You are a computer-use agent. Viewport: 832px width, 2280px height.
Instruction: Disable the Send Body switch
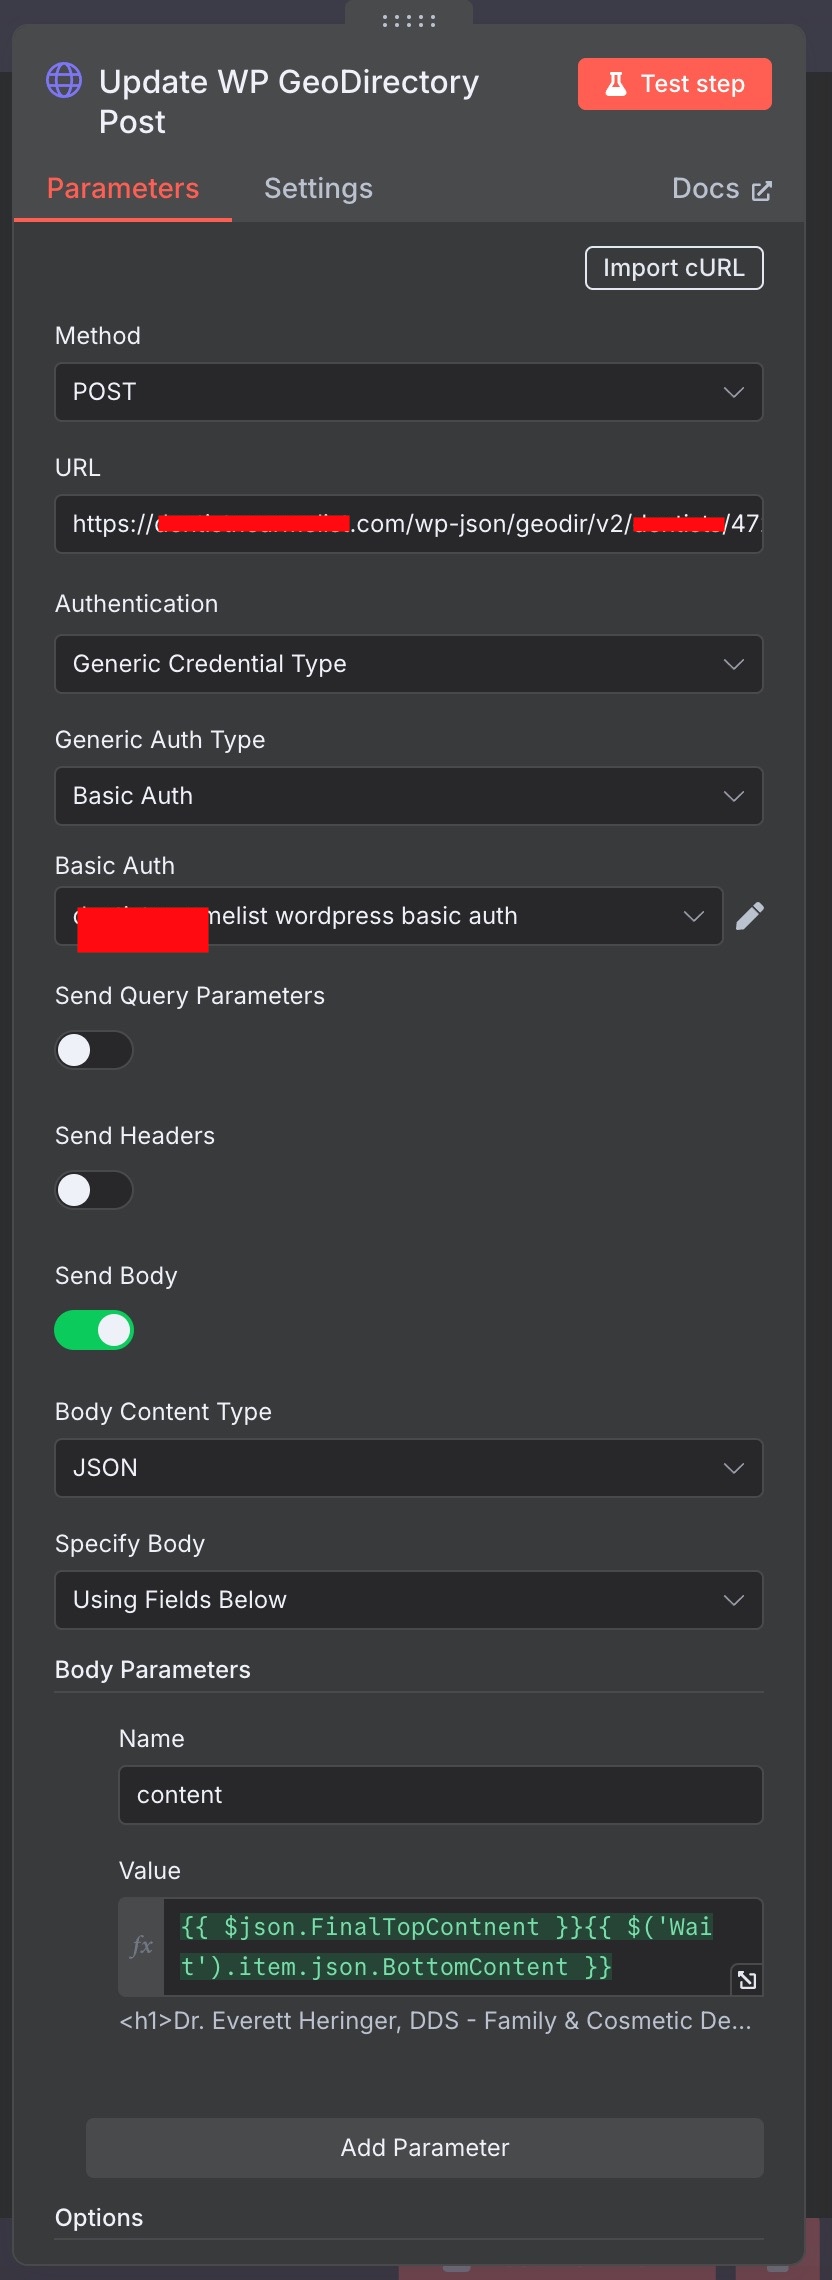click(x=94, y=1330)
